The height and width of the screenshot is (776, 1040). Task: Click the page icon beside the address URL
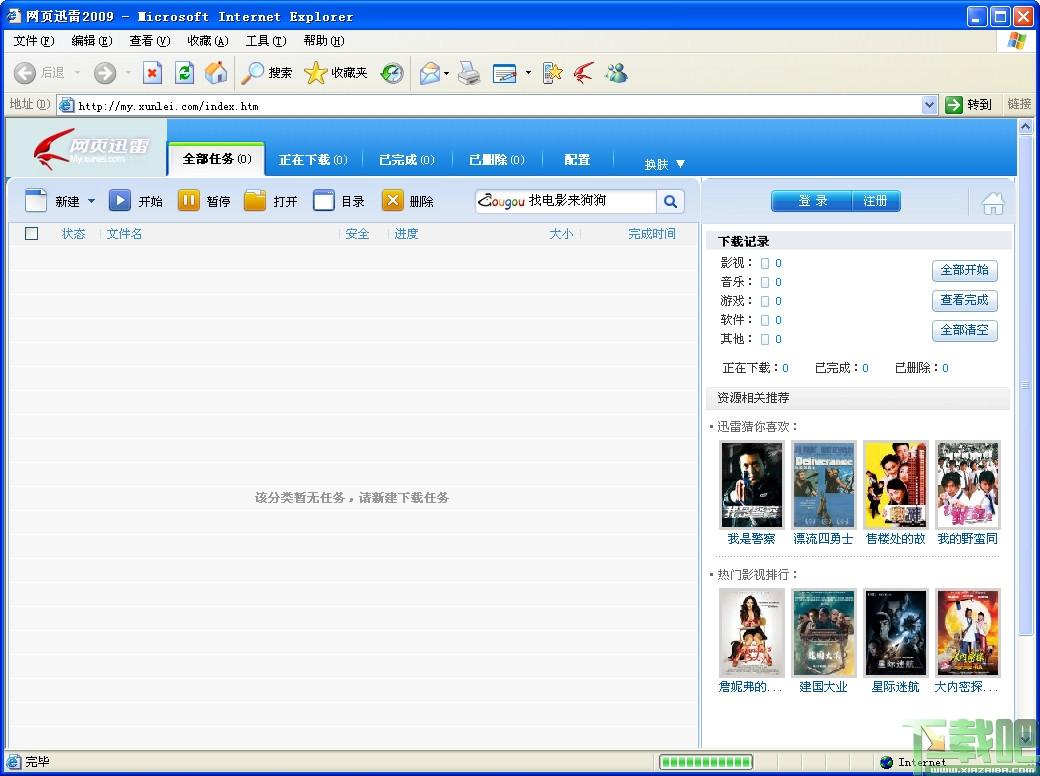66,105
